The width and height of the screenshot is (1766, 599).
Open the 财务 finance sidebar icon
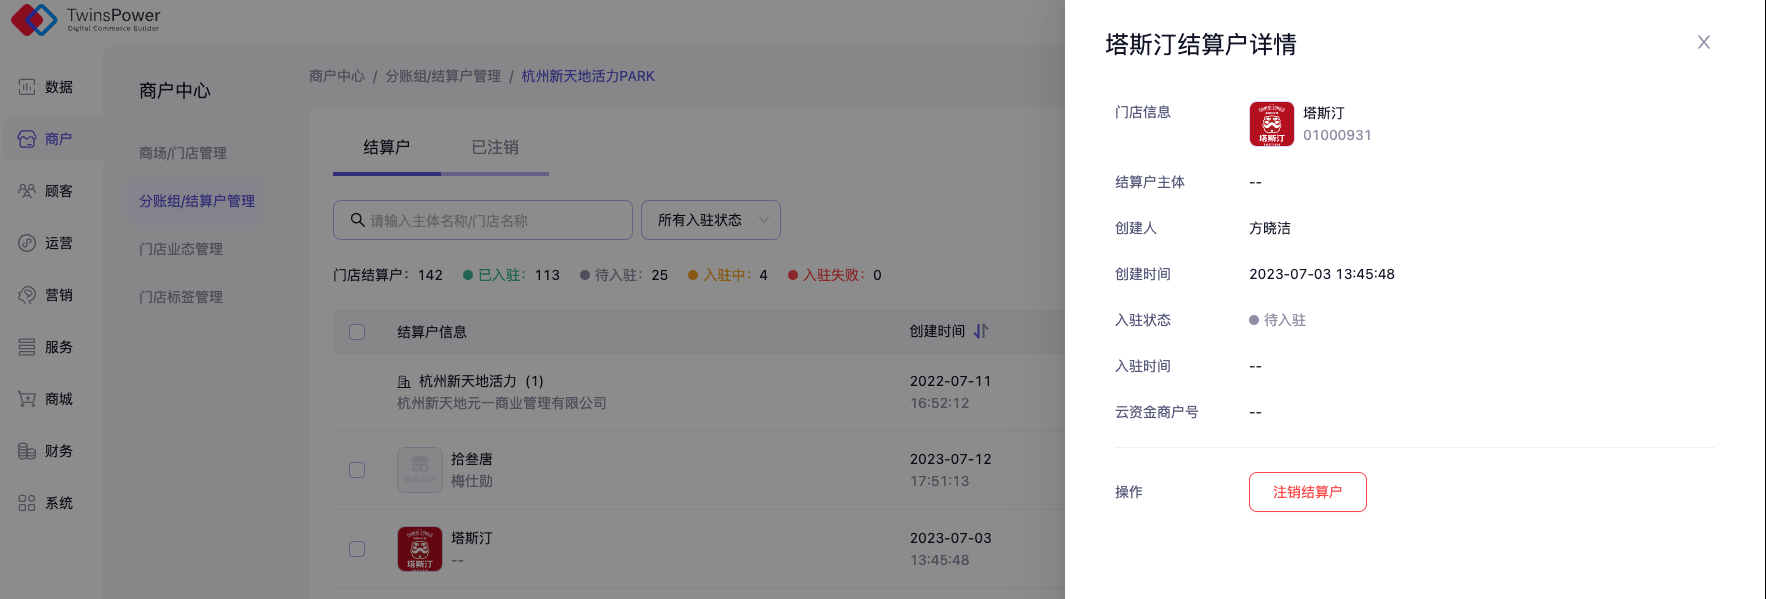tap(27, 451)
